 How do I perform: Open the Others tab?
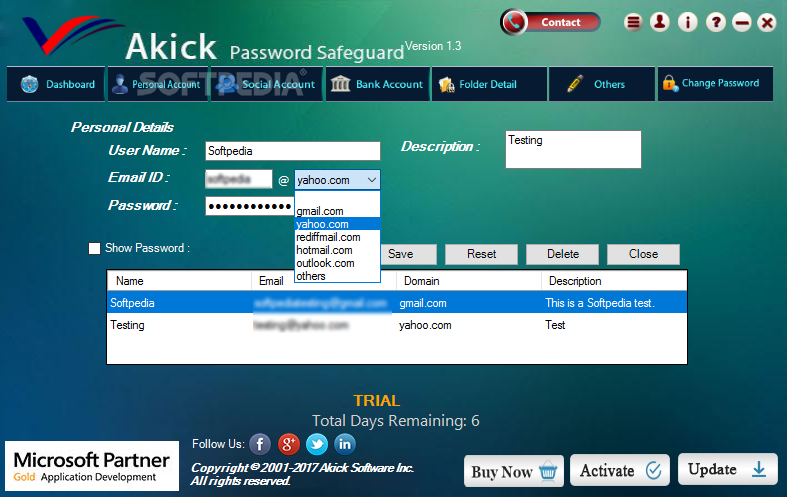coord(602,84)
